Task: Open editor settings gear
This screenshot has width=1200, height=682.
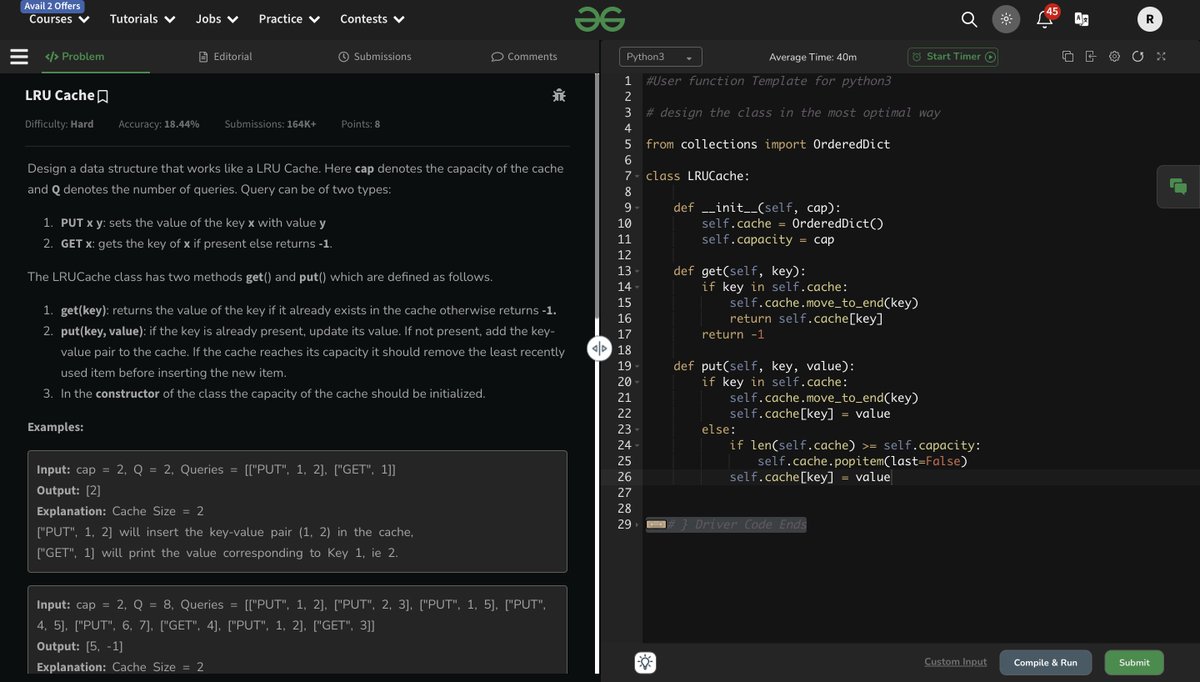Action: pos(1114,56)
